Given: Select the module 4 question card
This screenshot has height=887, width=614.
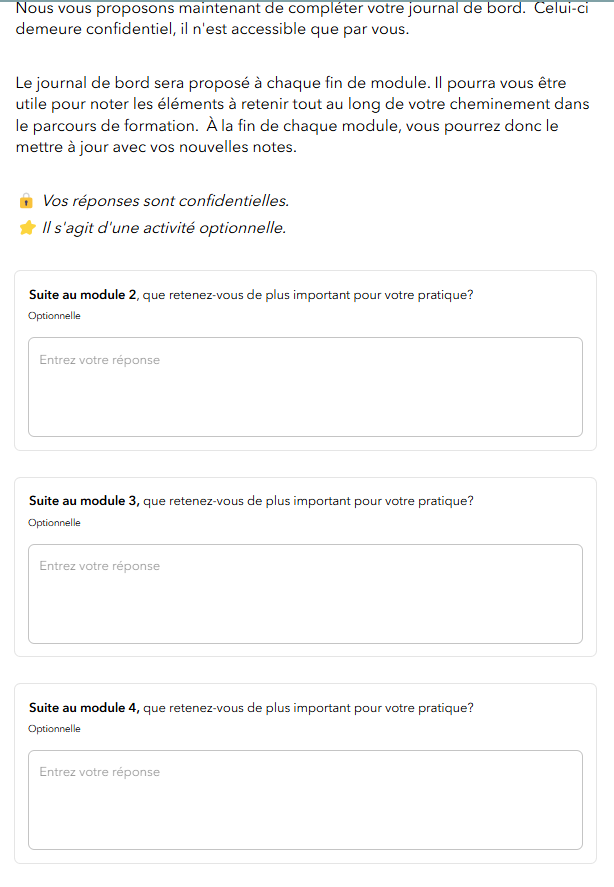Looking at the screenshot, I should coord(305,771).
